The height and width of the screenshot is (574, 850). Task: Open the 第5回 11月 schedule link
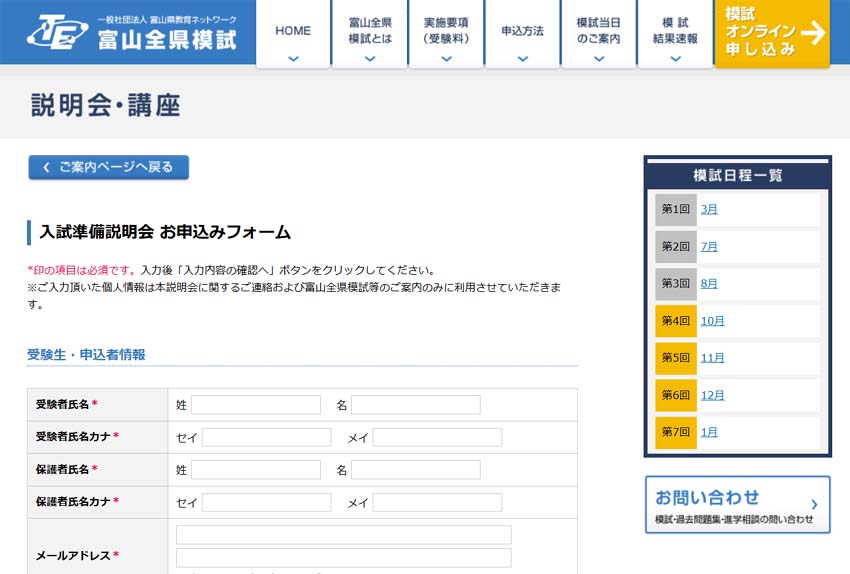pos(712,358)
